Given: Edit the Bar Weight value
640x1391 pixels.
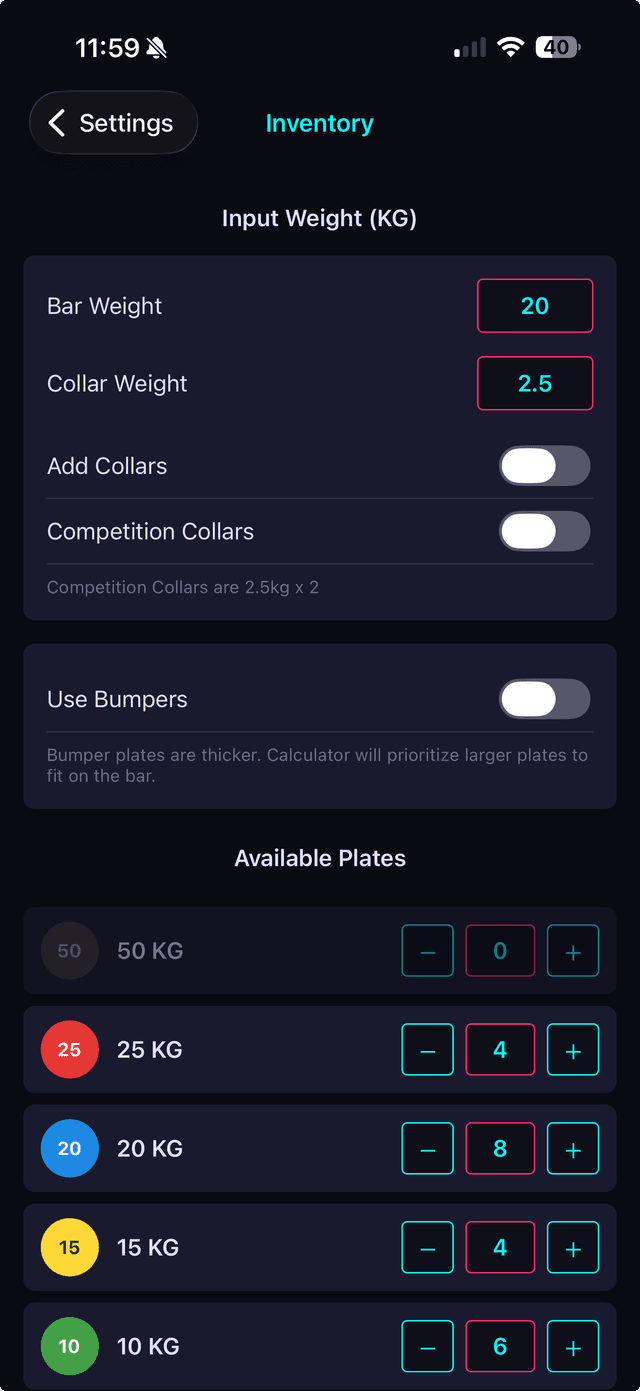Looking at the screenshot, I should [535, 305].
